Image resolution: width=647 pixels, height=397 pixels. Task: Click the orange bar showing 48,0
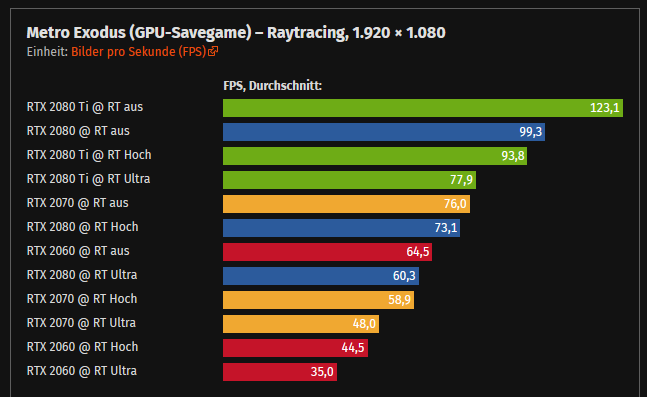point(301,323)
